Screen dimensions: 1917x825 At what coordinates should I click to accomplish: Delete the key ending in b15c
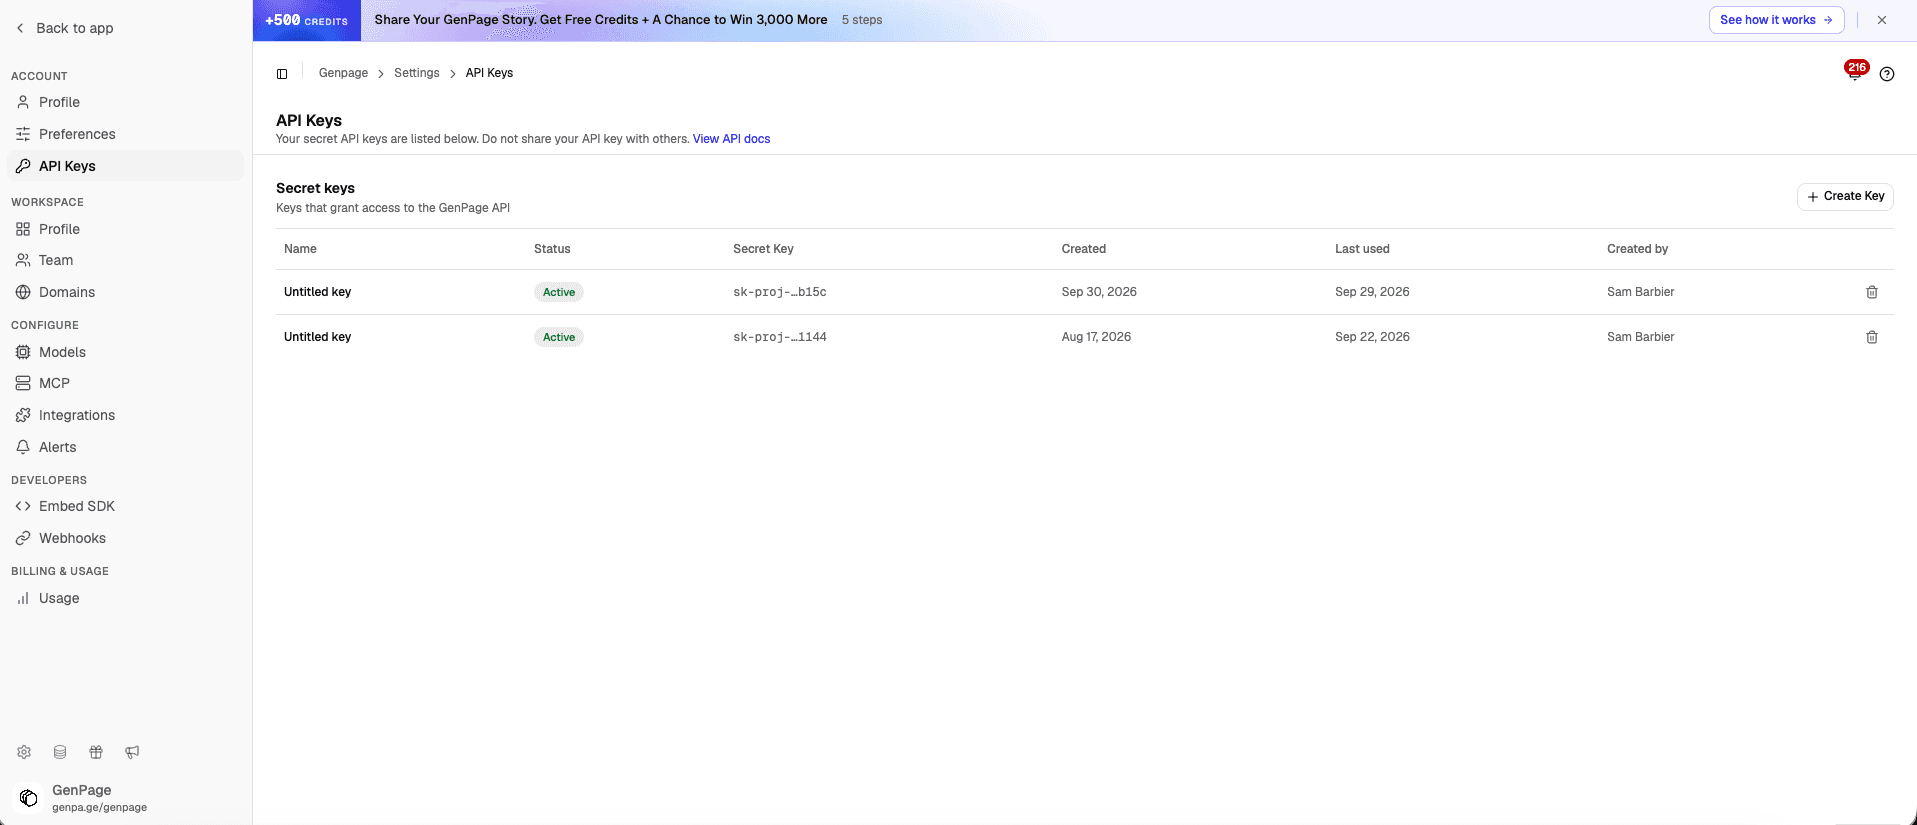[x=1871, y=292]
